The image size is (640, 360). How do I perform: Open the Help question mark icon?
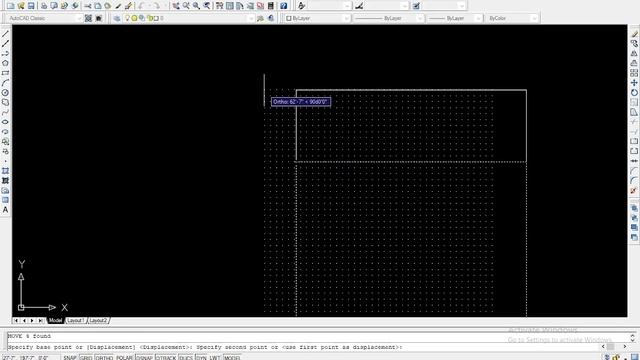click(284, 6)
